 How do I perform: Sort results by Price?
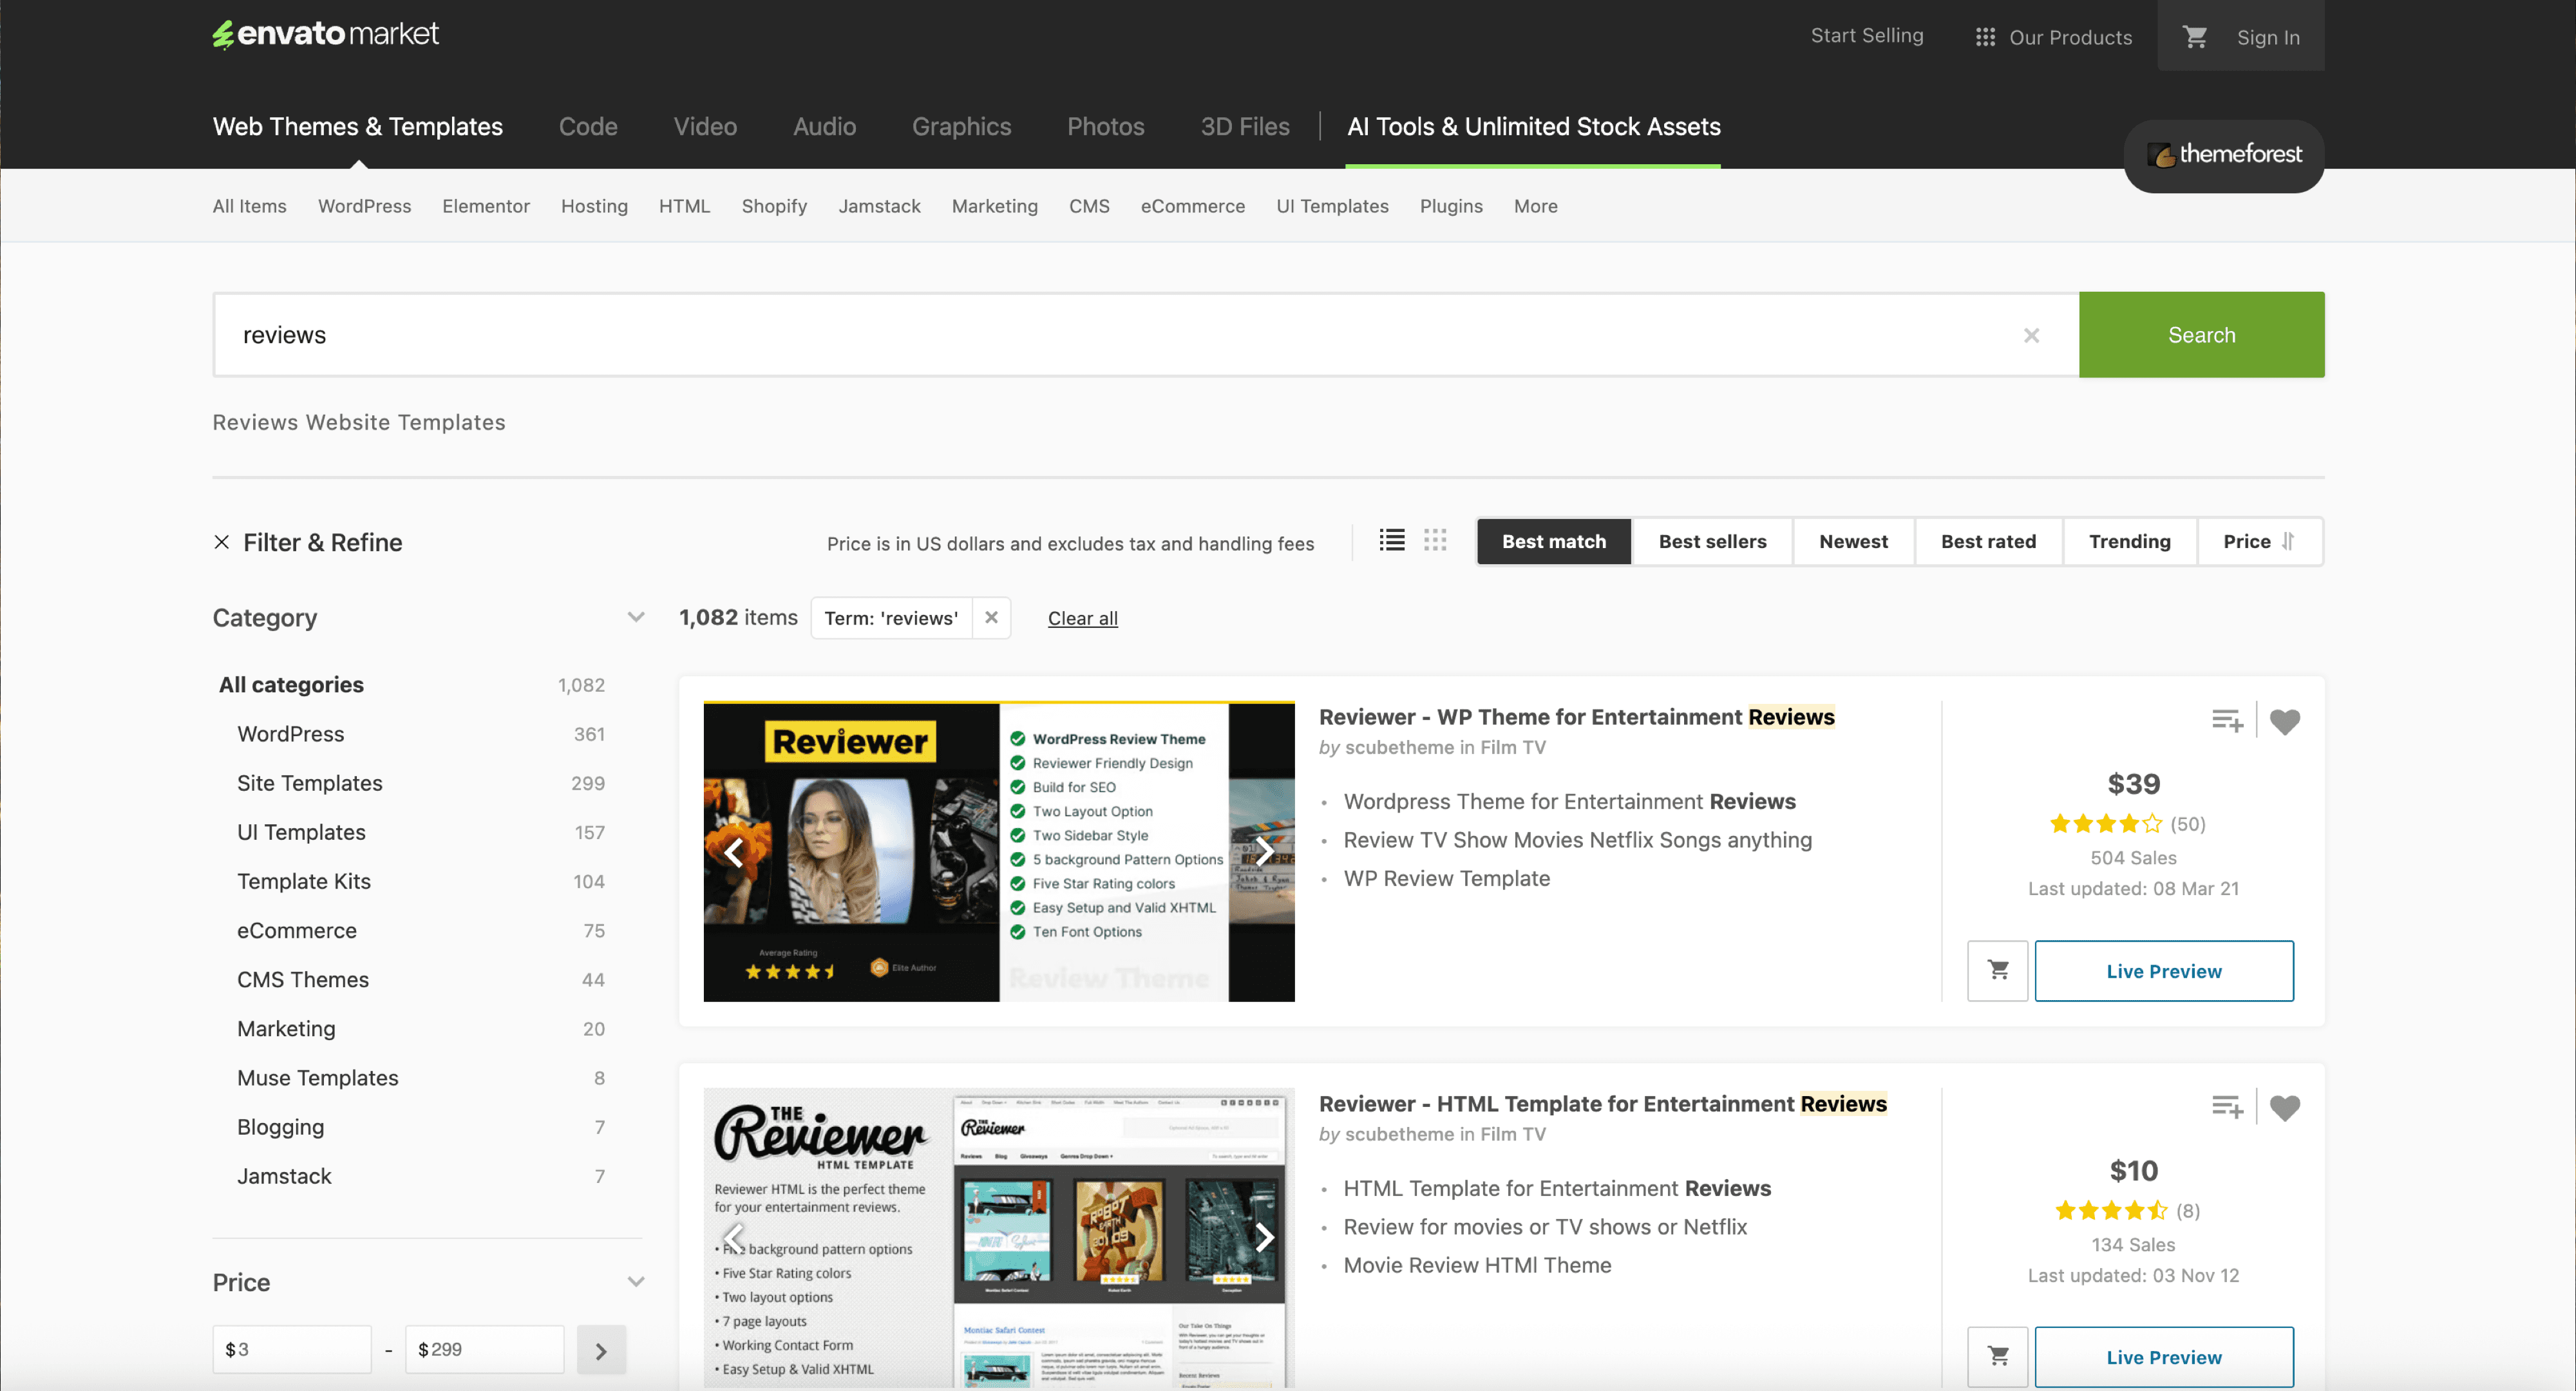pyautogui.click(x=2258, y=541)
